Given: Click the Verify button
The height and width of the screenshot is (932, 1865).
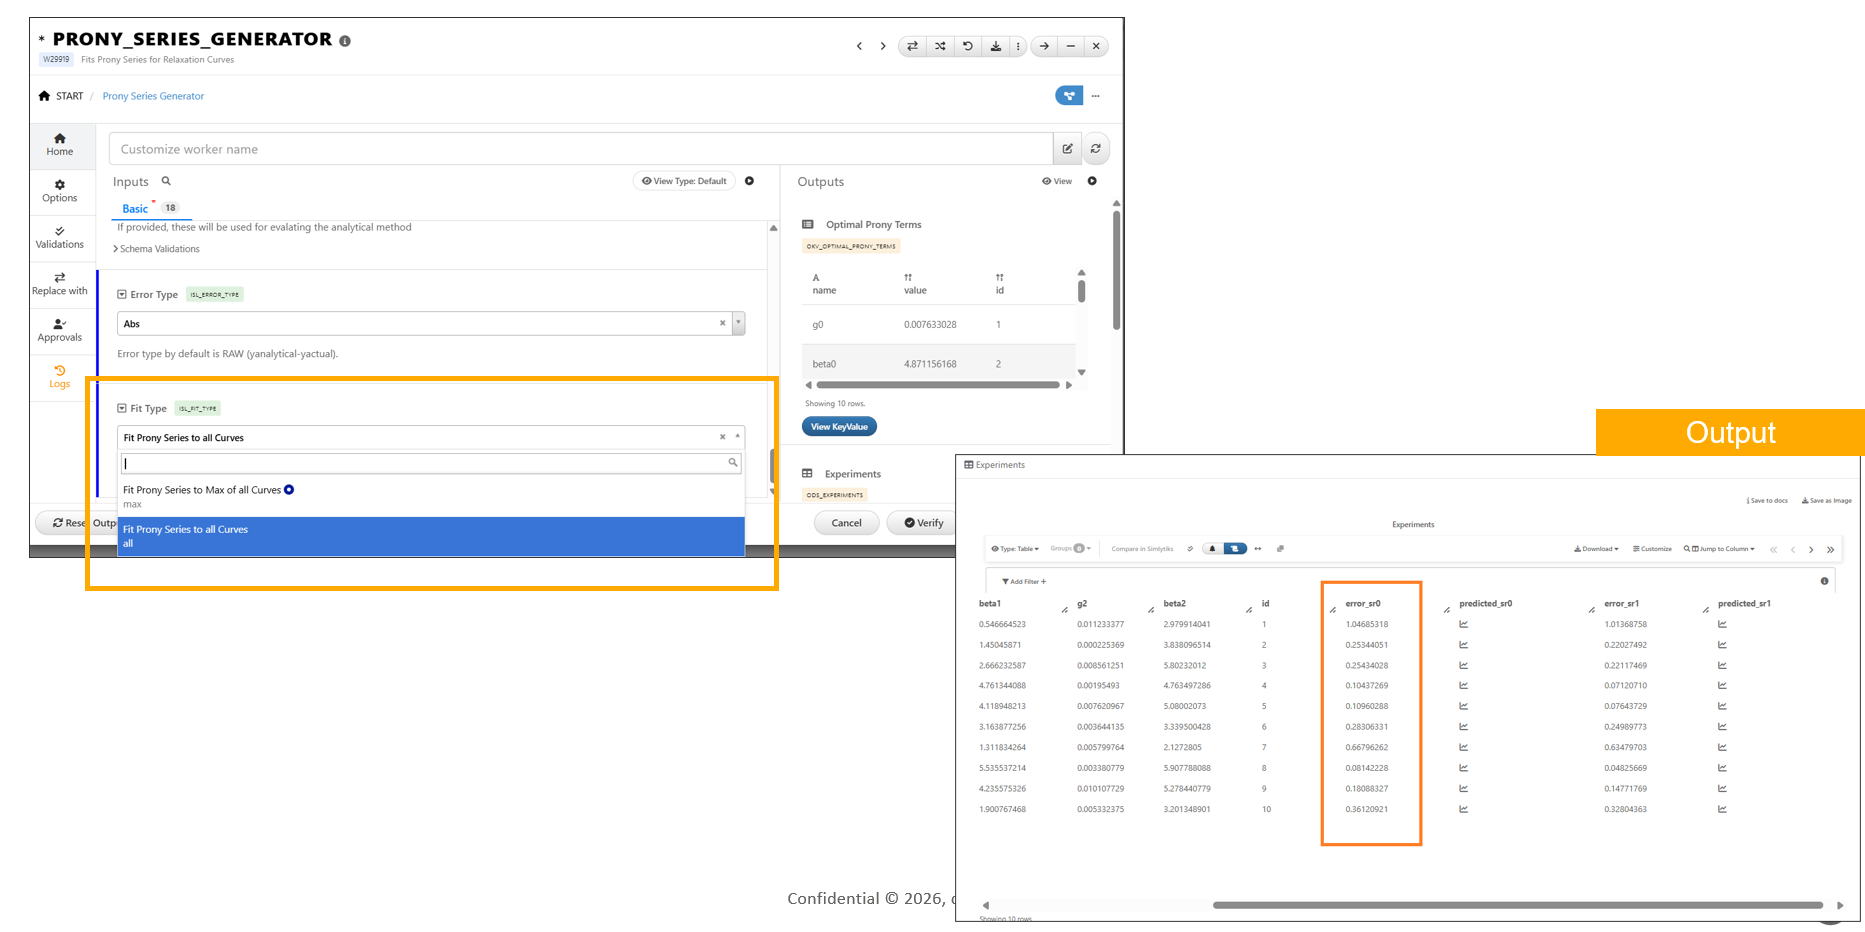Looking at the screenshot, I should (x=923, y=523).
